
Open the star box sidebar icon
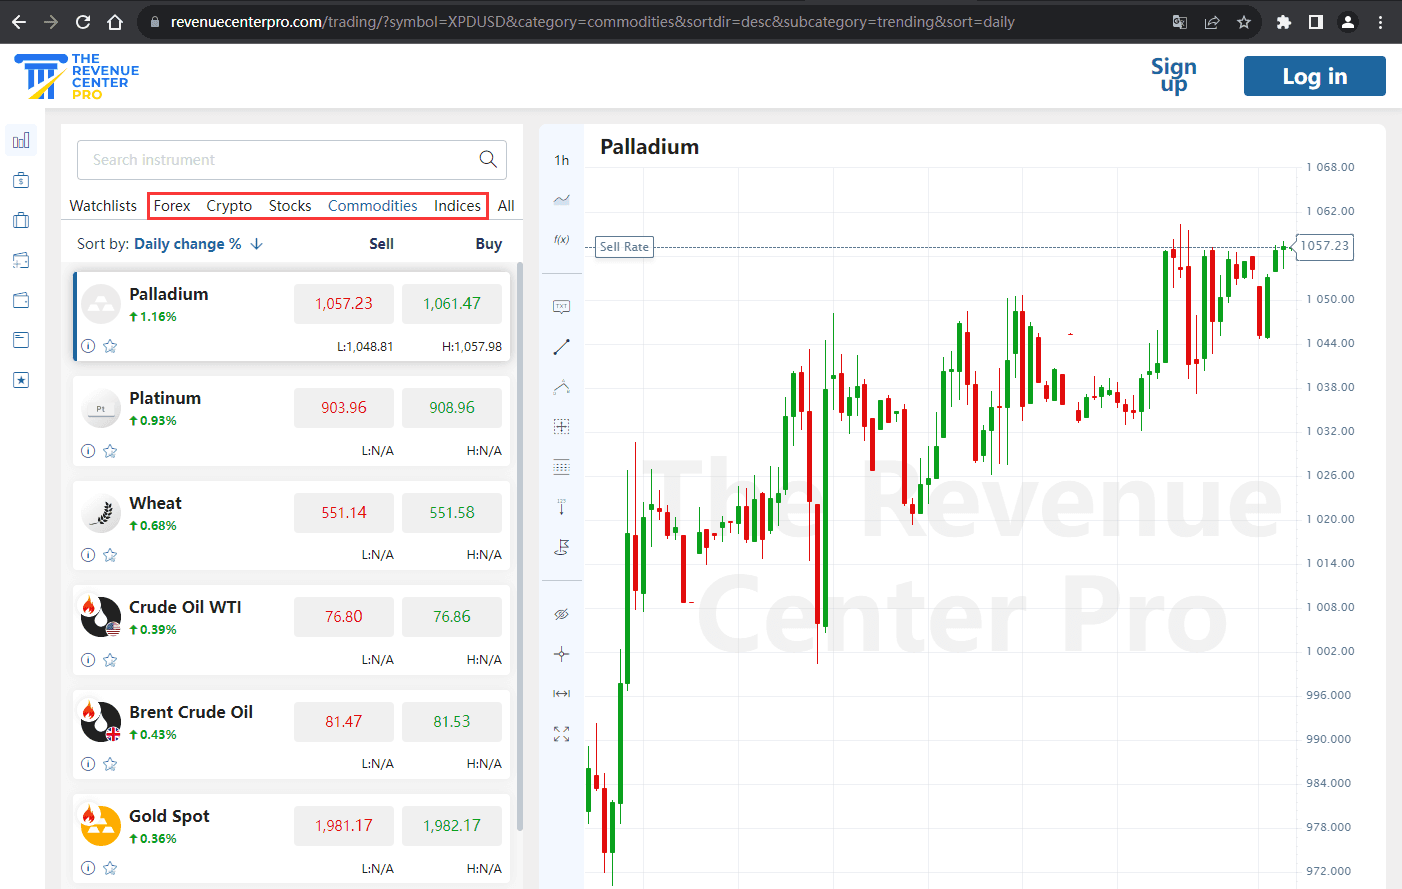[x=21, y=380]
